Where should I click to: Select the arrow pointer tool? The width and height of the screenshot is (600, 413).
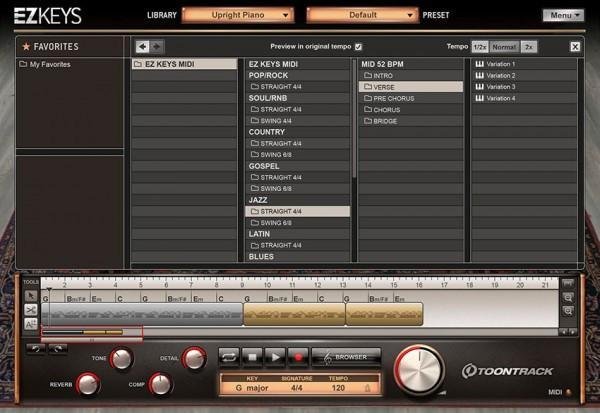coord(31,296)
